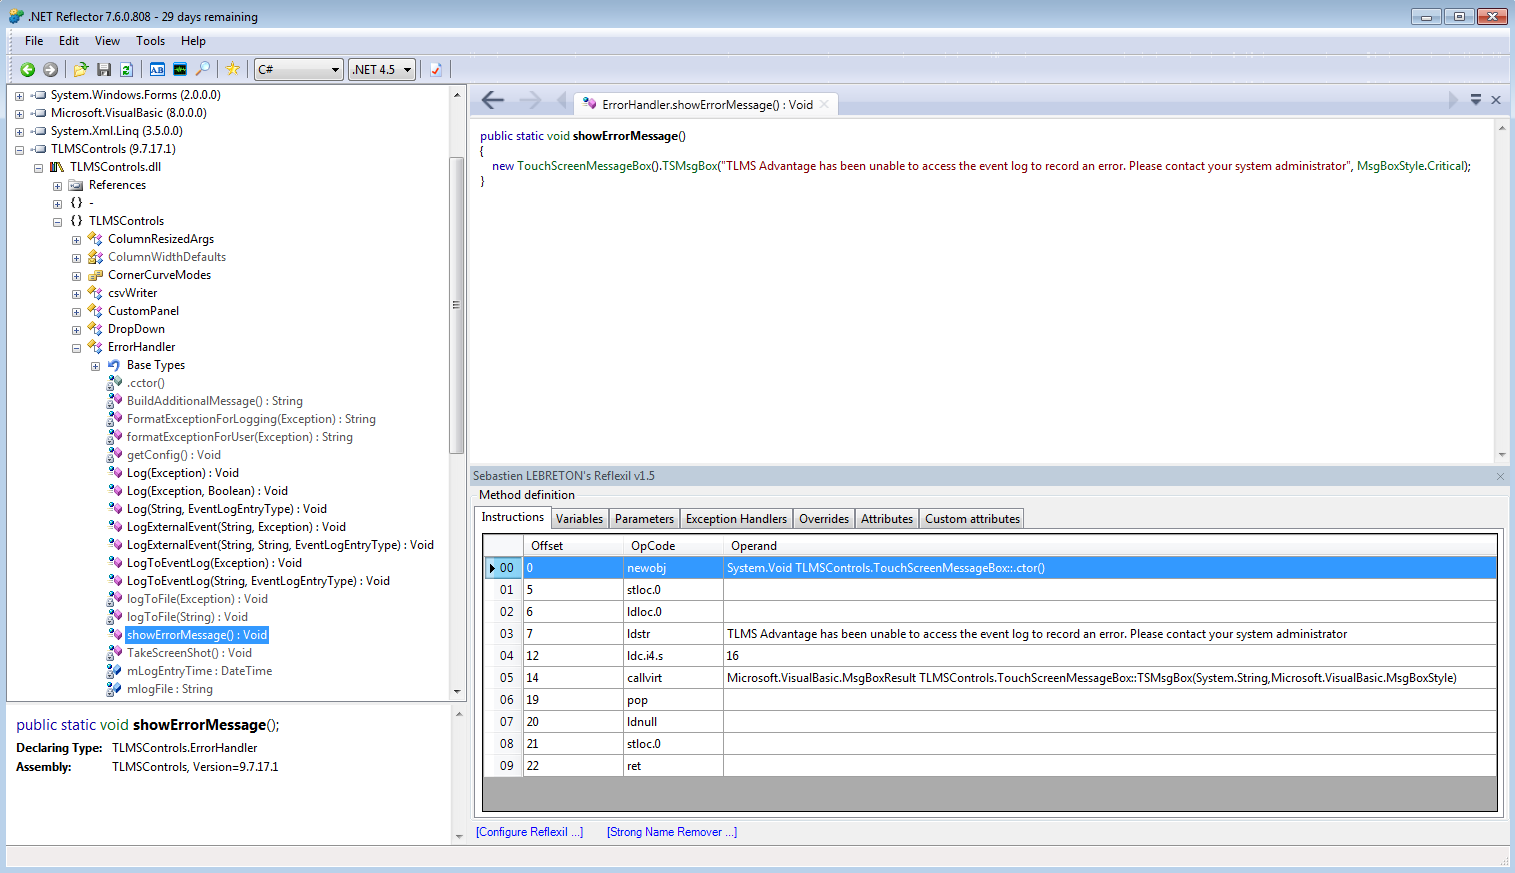Viewport: 1515px width, 873px height.
Task: Open an assembly with the folder icon
Action: click(x=81, y=70)
